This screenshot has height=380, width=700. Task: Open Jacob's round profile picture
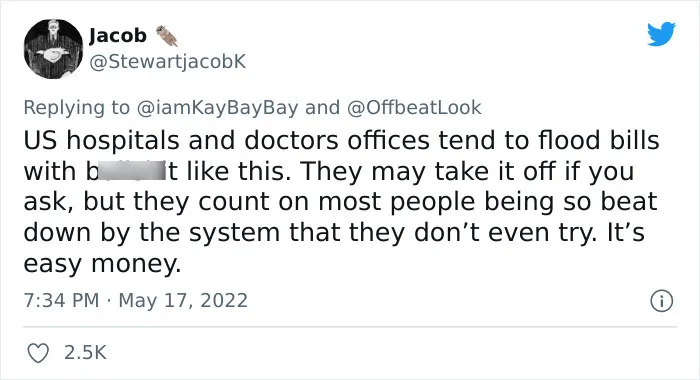[53, 49]
